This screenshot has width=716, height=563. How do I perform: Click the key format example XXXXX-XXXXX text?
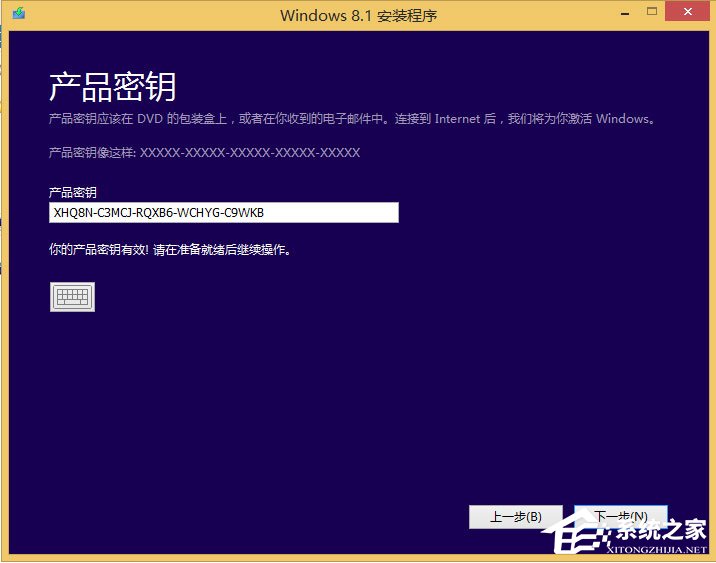coord(250,153)
